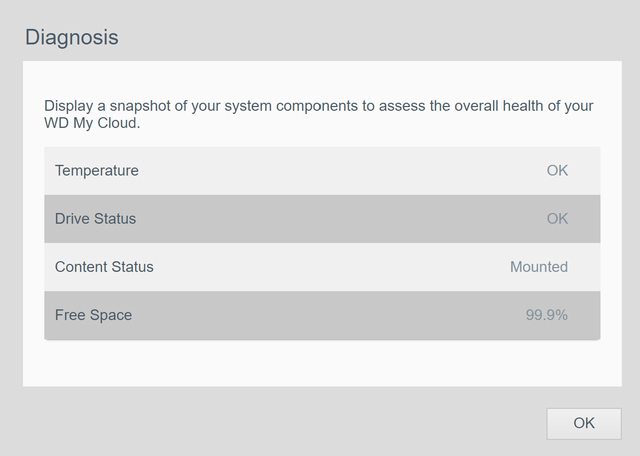Screen dimensions: 640x456
Task: Click the Diagnosis dialog title
Action: [x=71, y=38]
